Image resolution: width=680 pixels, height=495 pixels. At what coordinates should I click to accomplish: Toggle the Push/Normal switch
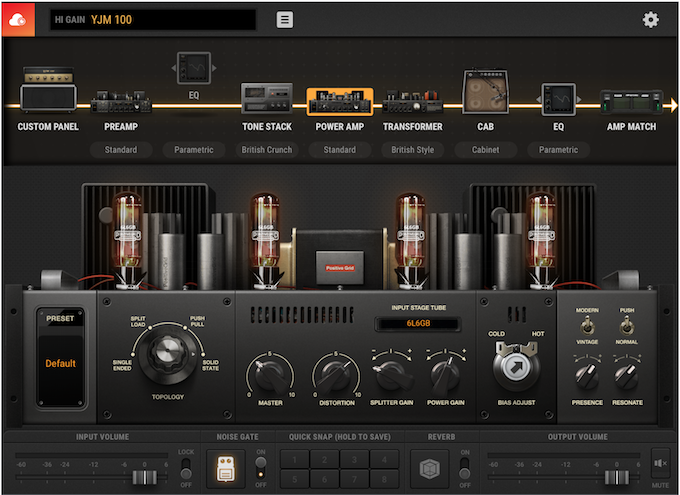[x=626, y=326]
